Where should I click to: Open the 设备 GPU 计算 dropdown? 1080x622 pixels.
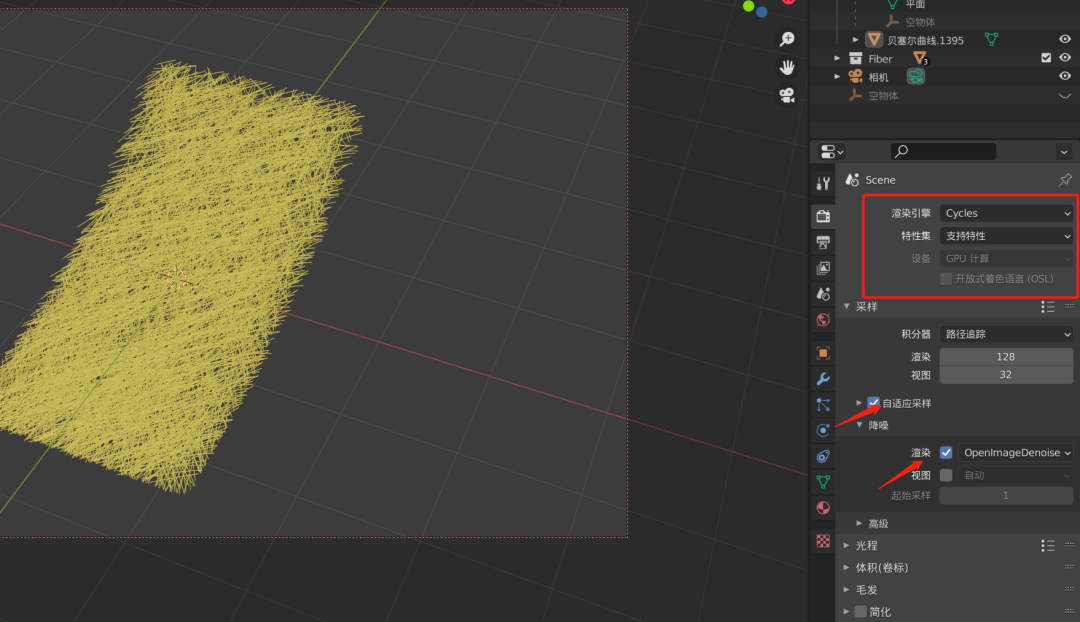(1006, 258)
